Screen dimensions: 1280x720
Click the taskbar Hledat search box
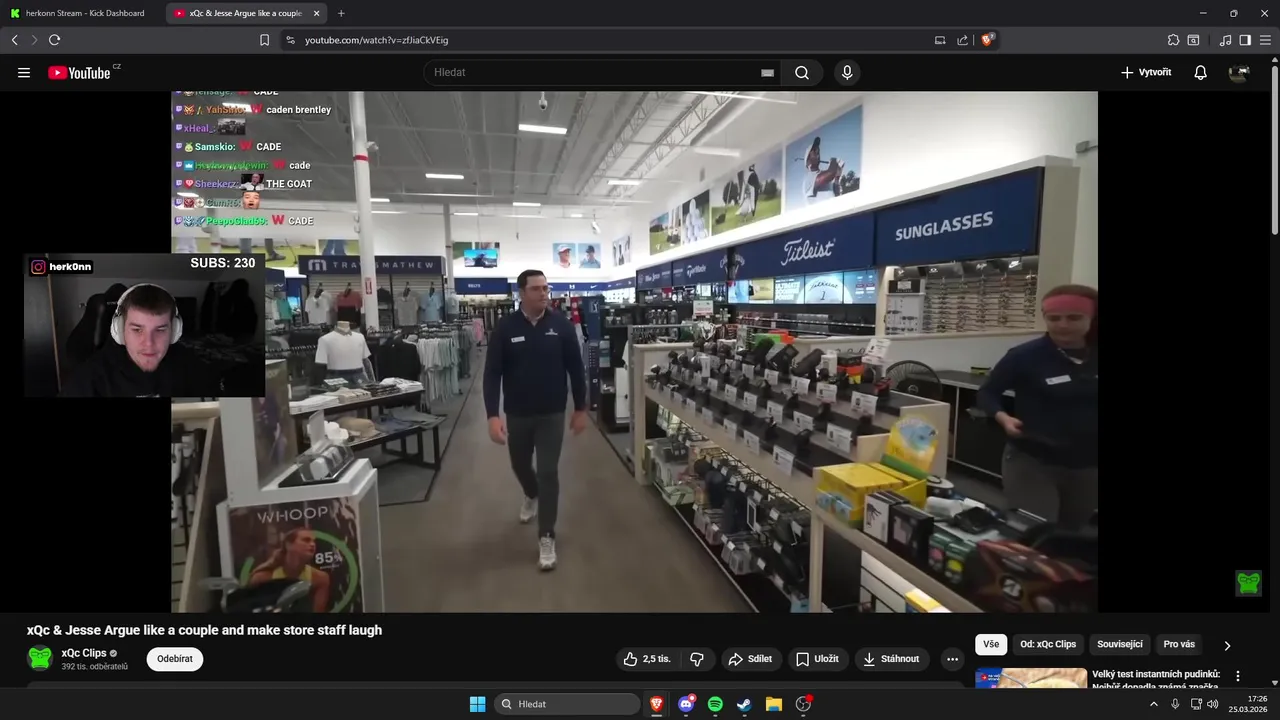click(x=567, y=704)
